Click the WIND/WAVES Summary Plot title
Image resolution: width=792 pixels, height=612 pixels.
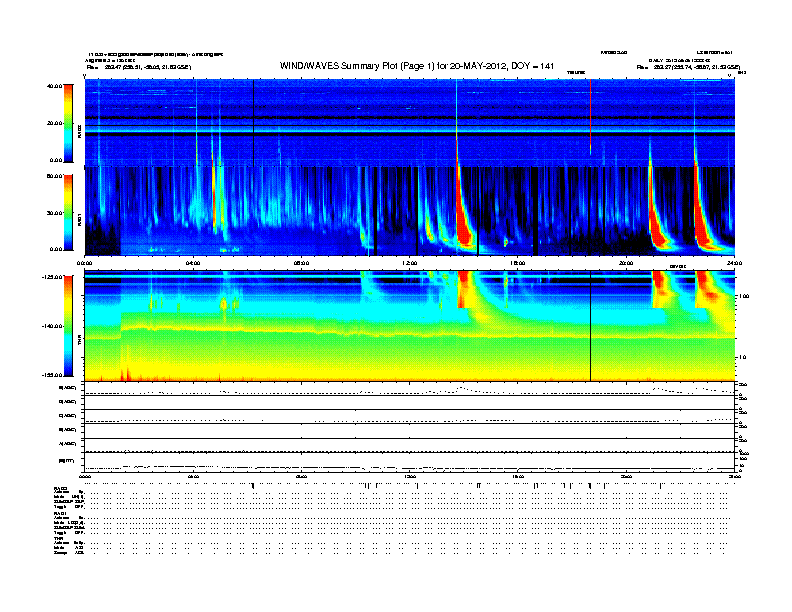pos(417,66)
